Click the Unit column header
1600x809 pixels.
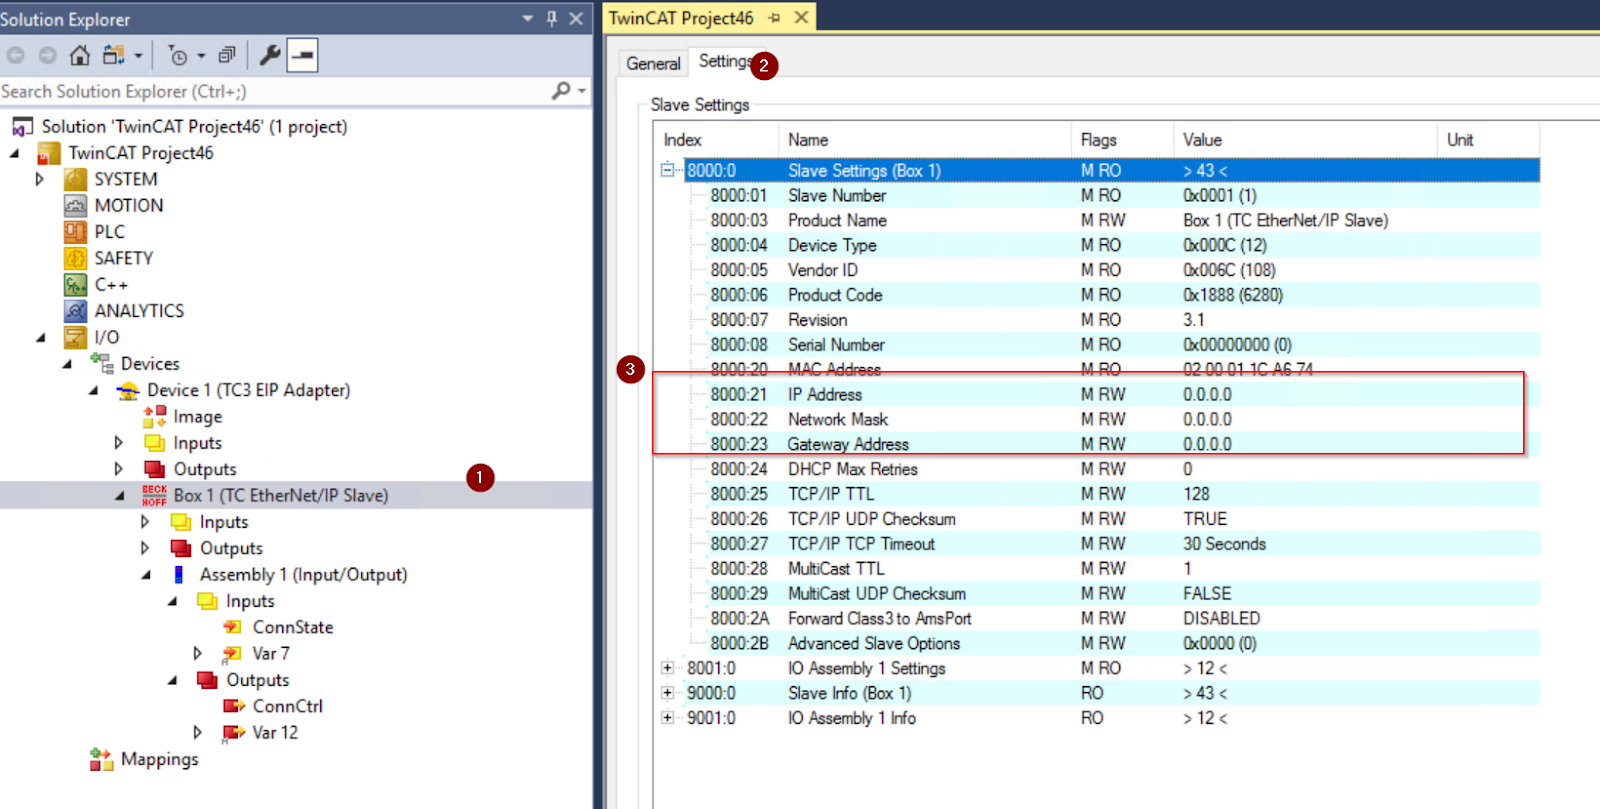pos(1489,140)
